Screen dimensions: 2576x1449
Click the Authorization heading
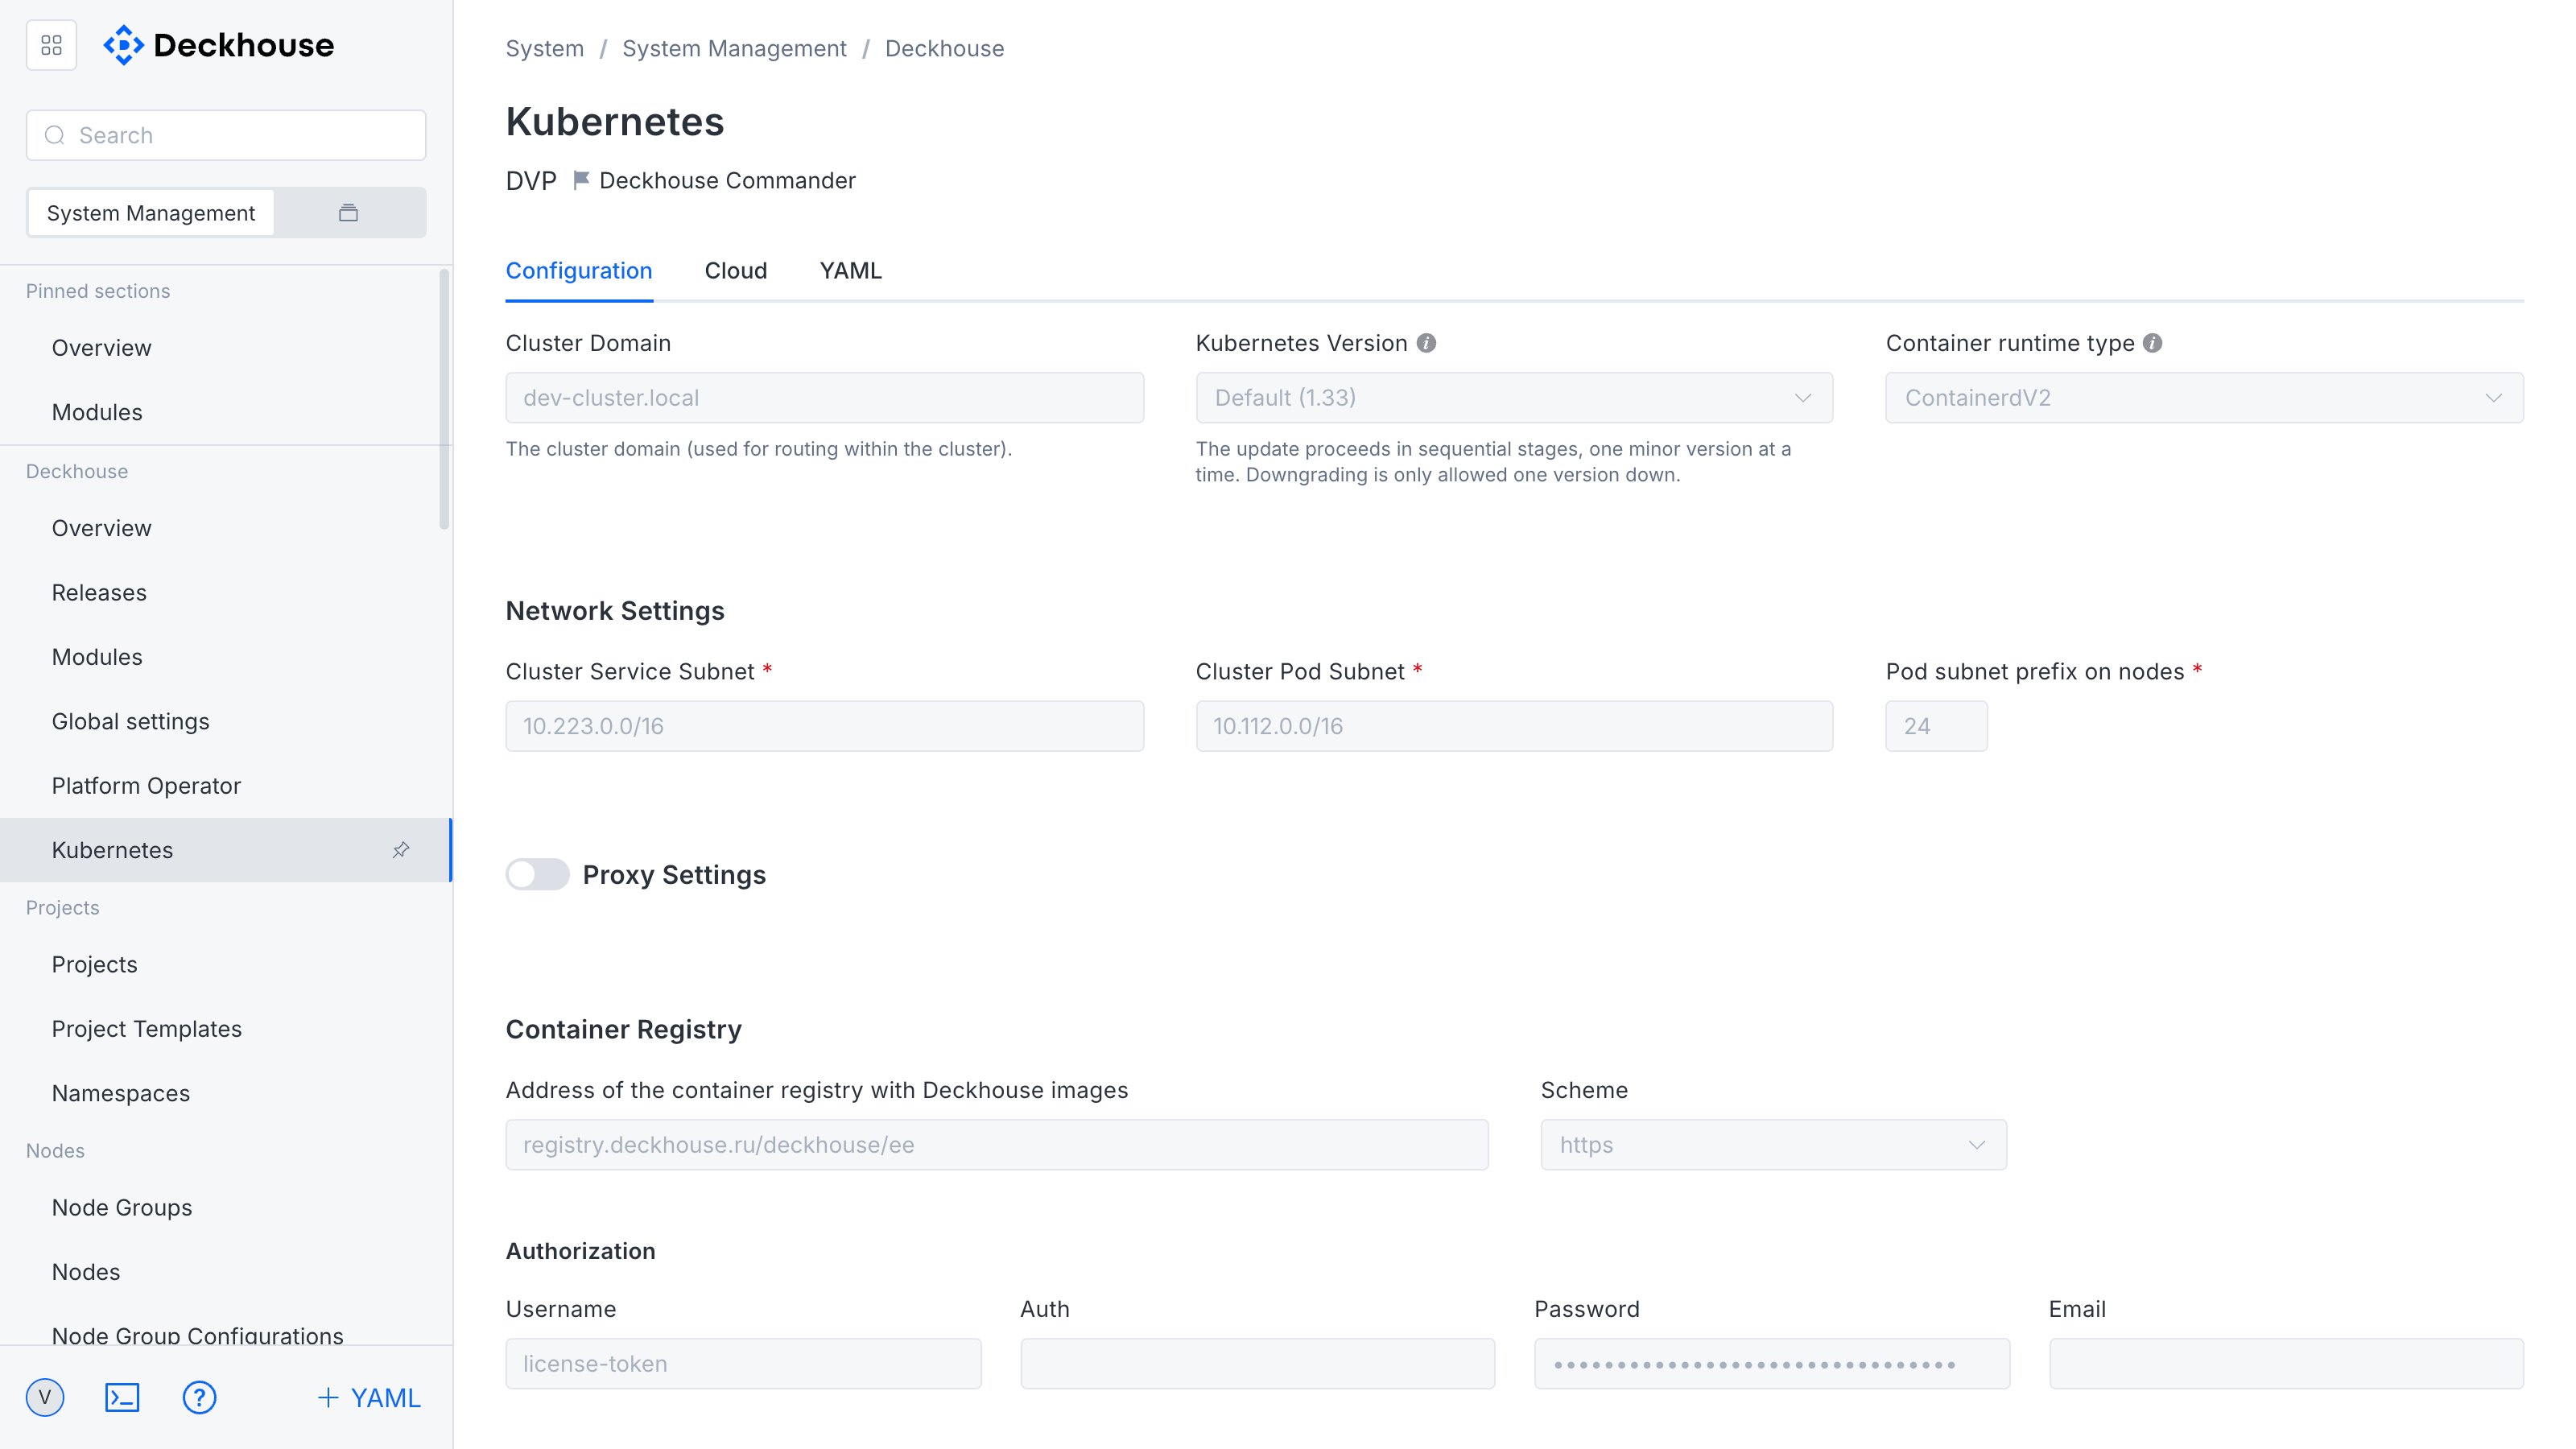tap(580, 1251)
